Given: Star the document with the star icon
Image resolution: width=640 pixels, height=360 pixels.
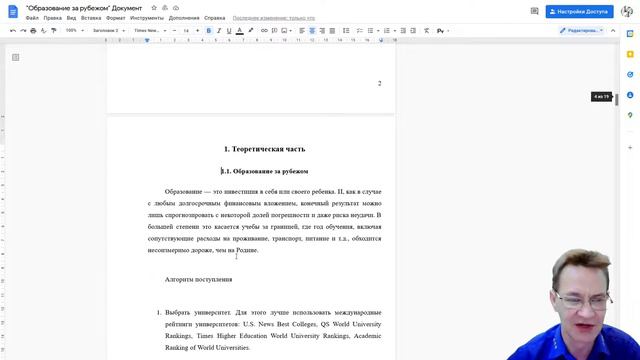Looking at the screenshot, I should point(154,8).
